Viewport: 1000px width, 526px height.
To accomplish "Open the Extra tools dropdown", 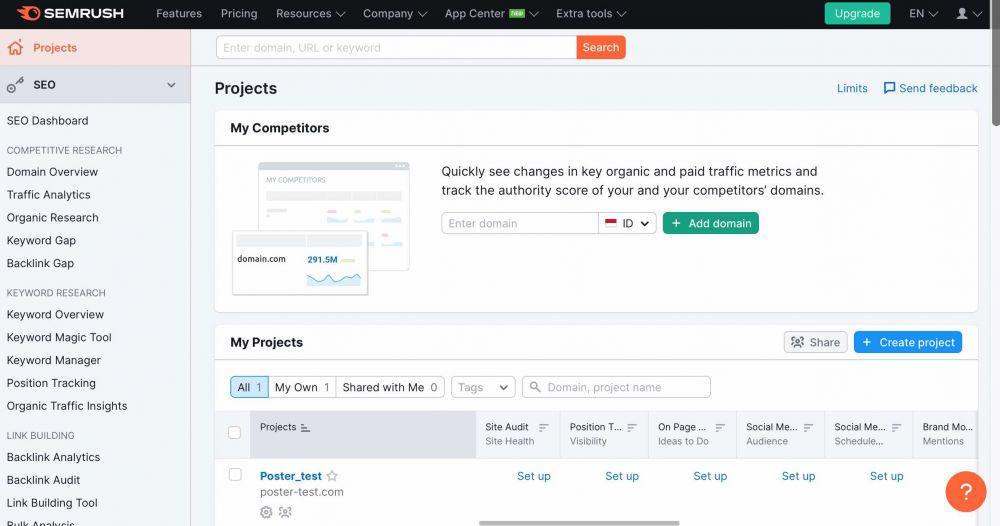I will pyautogui.click(x=591, y=13).
